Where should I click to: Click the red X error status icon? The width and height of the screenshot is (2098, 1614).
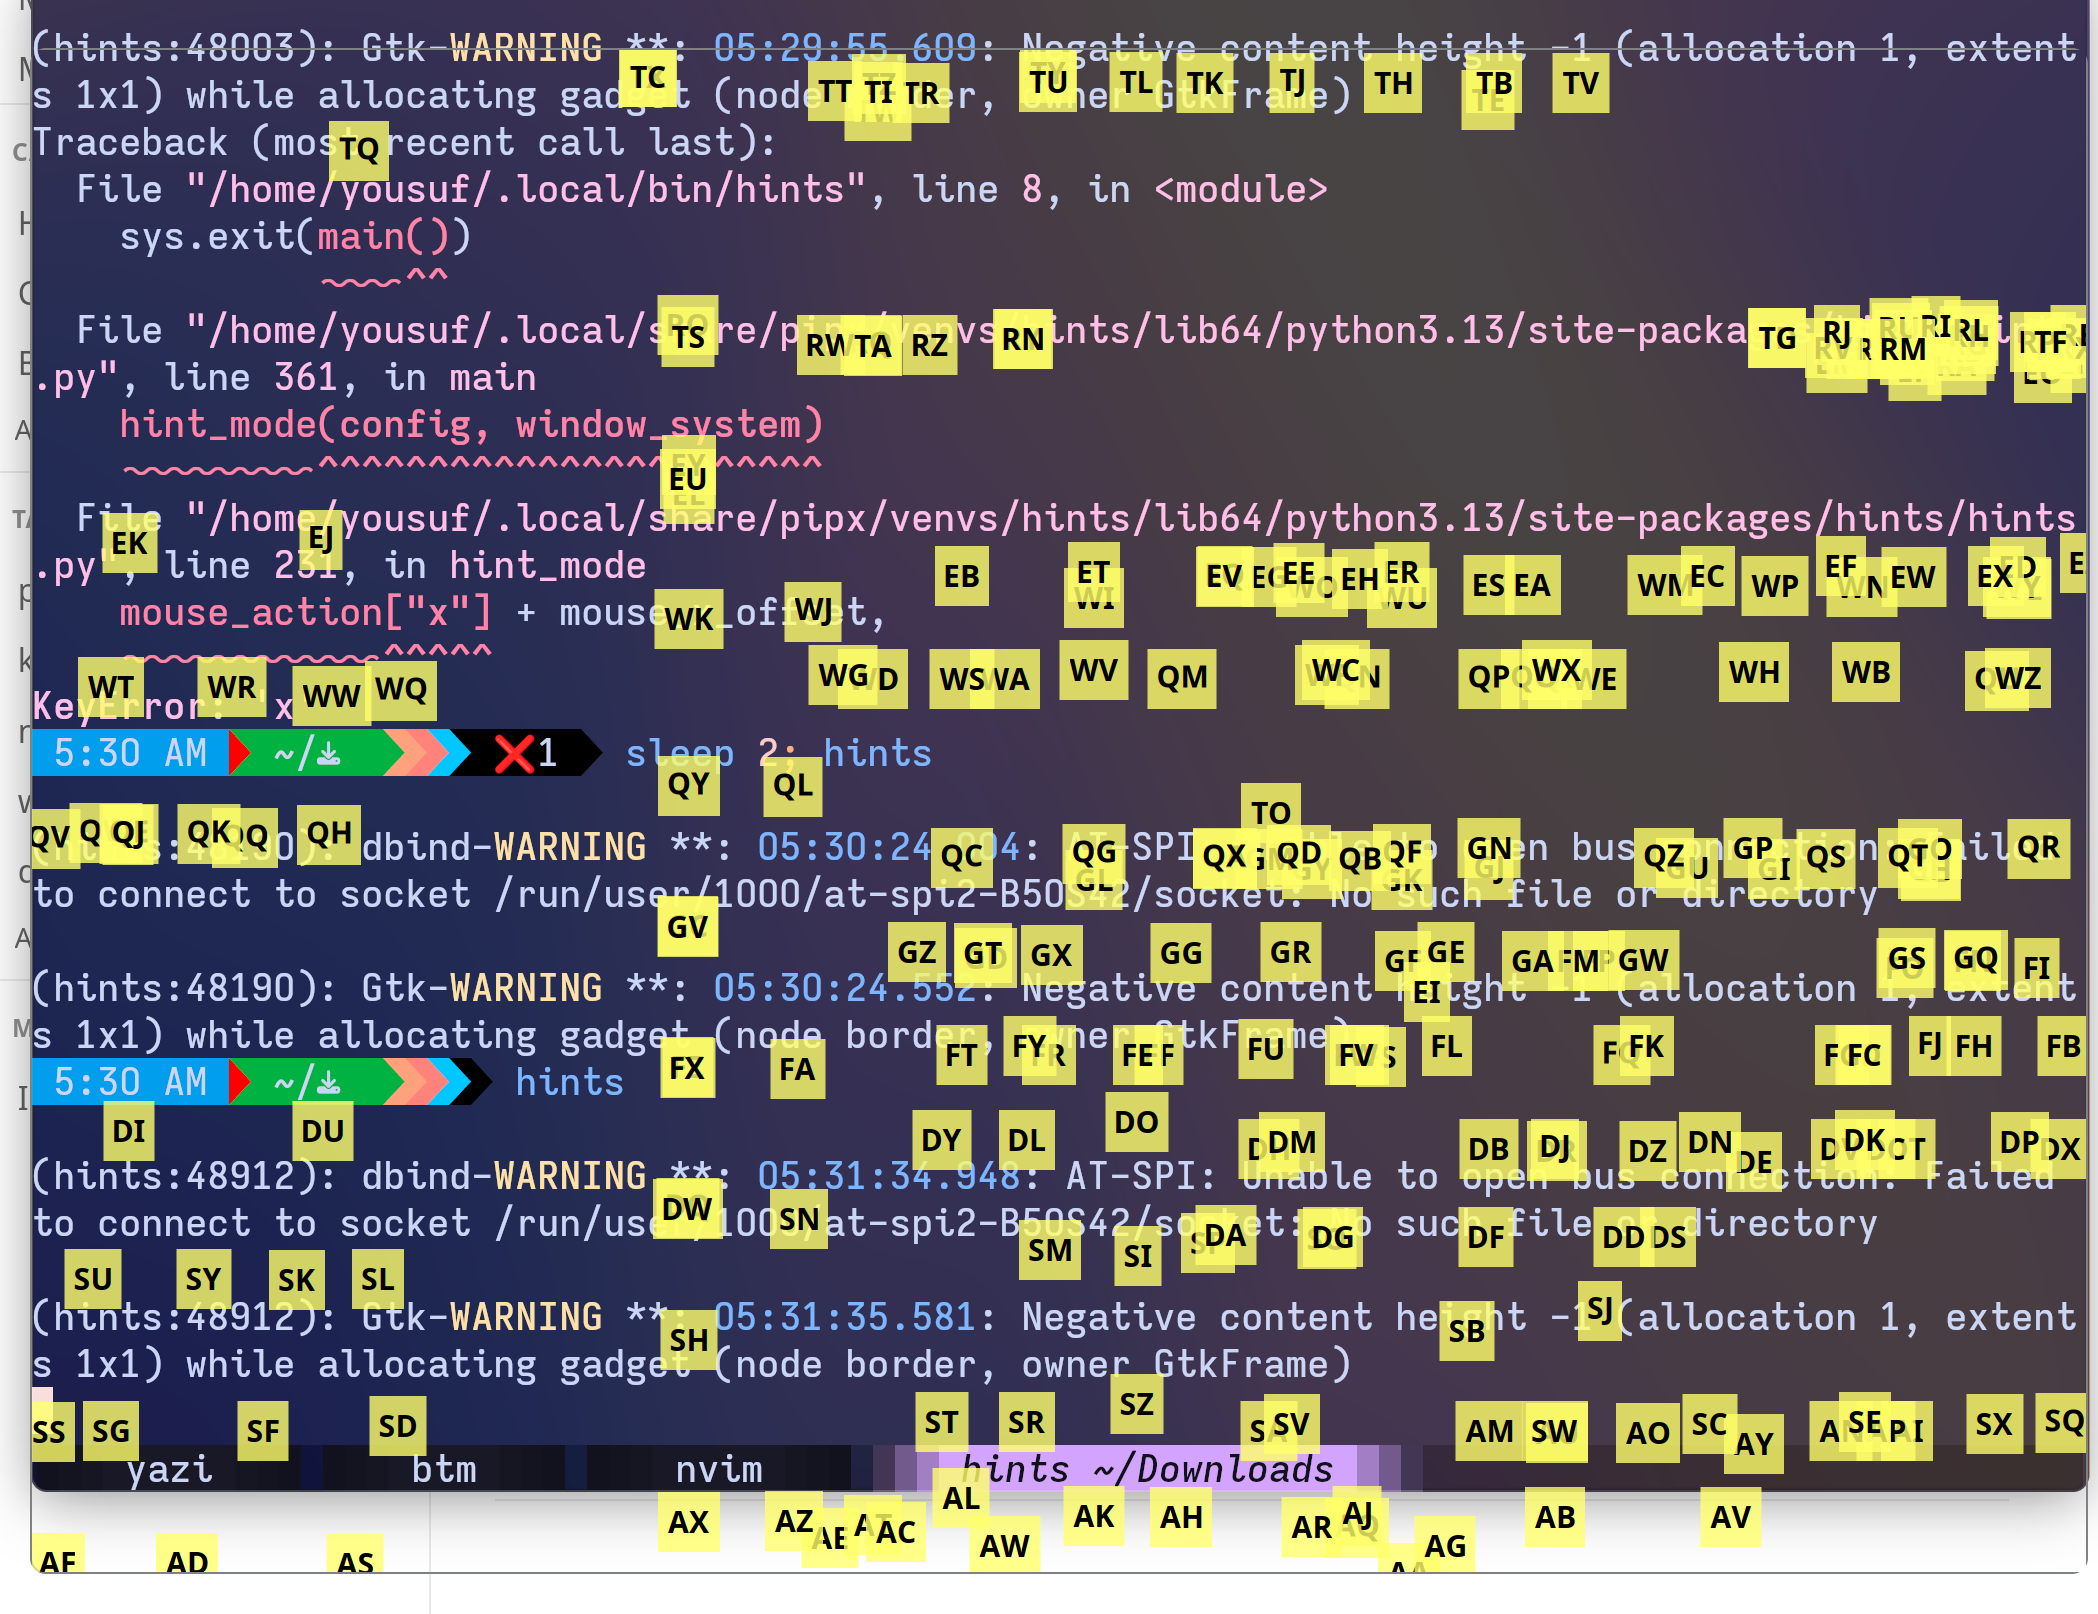click(x=514, y=753)
